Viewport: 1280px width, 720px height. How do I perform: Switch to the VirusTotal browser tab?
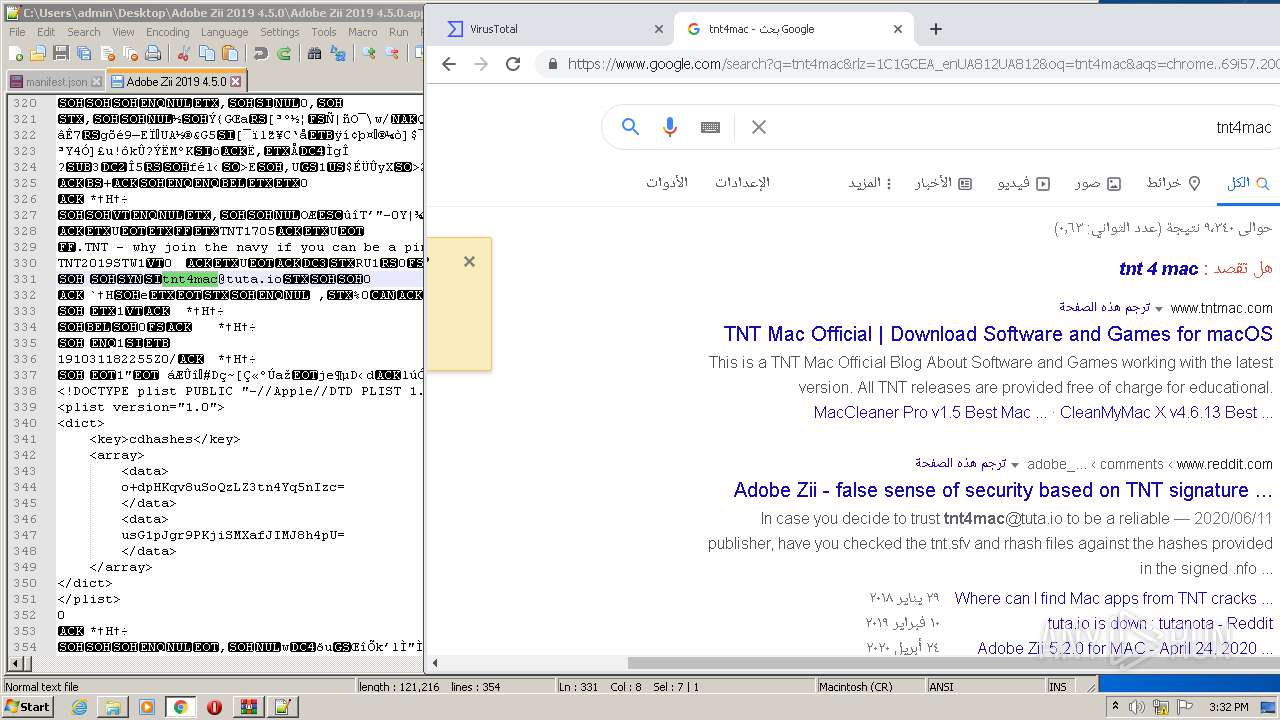[x=553, y=29]
